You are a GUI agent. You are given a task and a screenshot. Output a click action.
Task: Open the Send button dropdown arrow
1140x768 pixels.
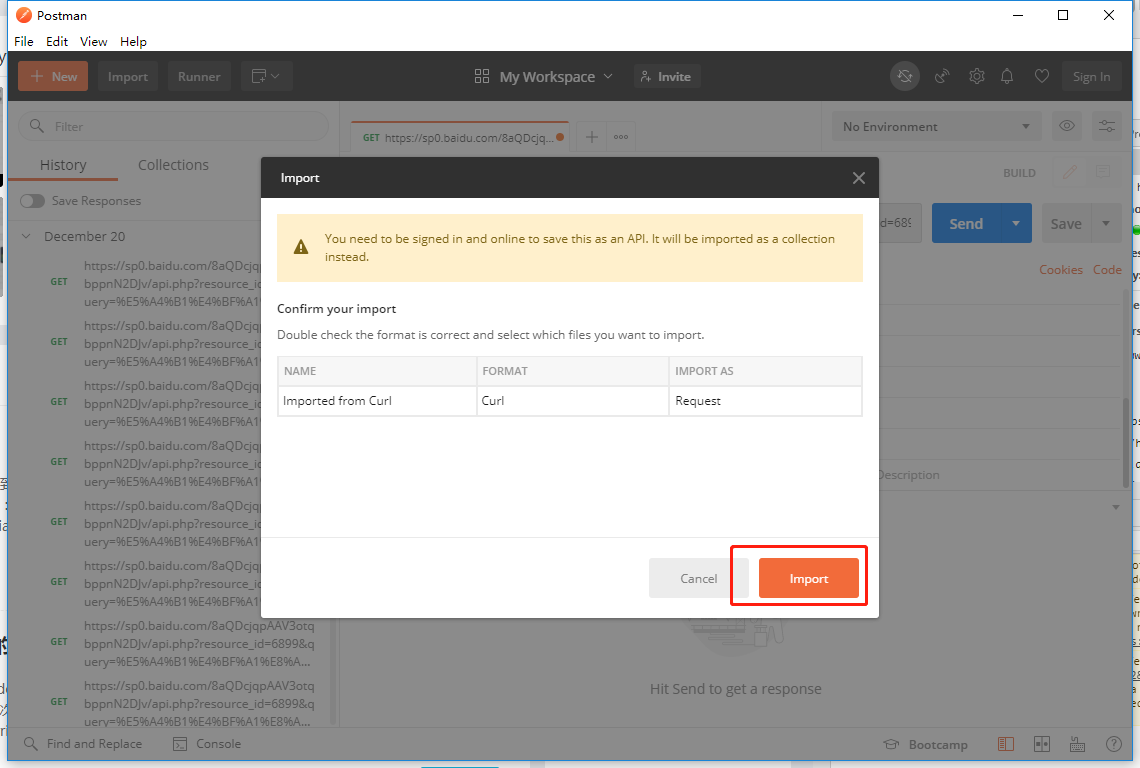point(1016,224)
